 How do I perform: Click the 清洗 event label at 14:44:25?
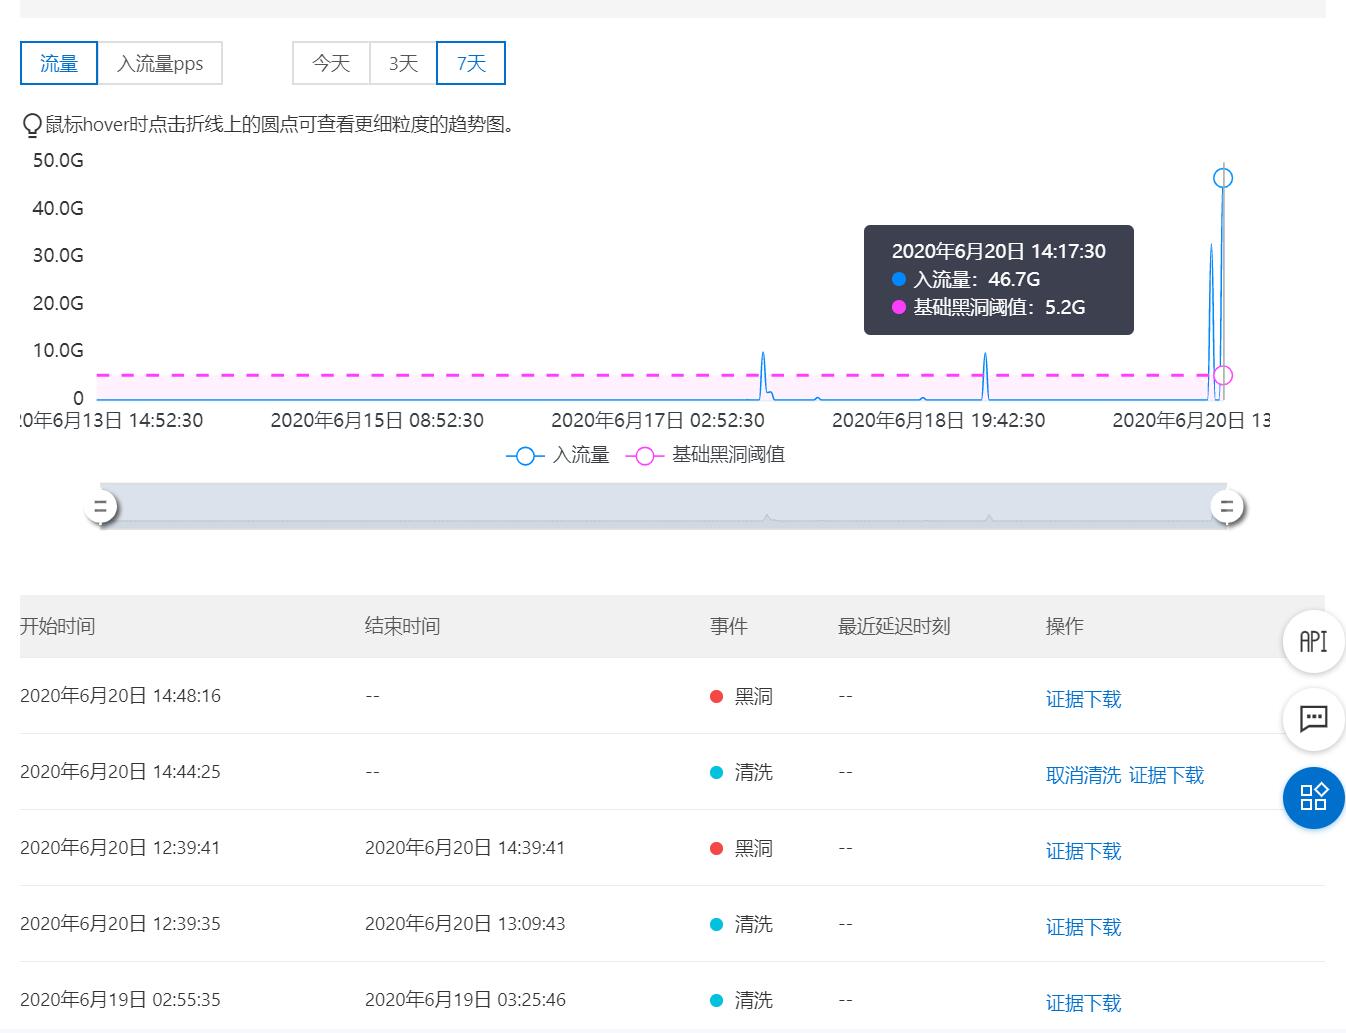(x=753, y=773)
